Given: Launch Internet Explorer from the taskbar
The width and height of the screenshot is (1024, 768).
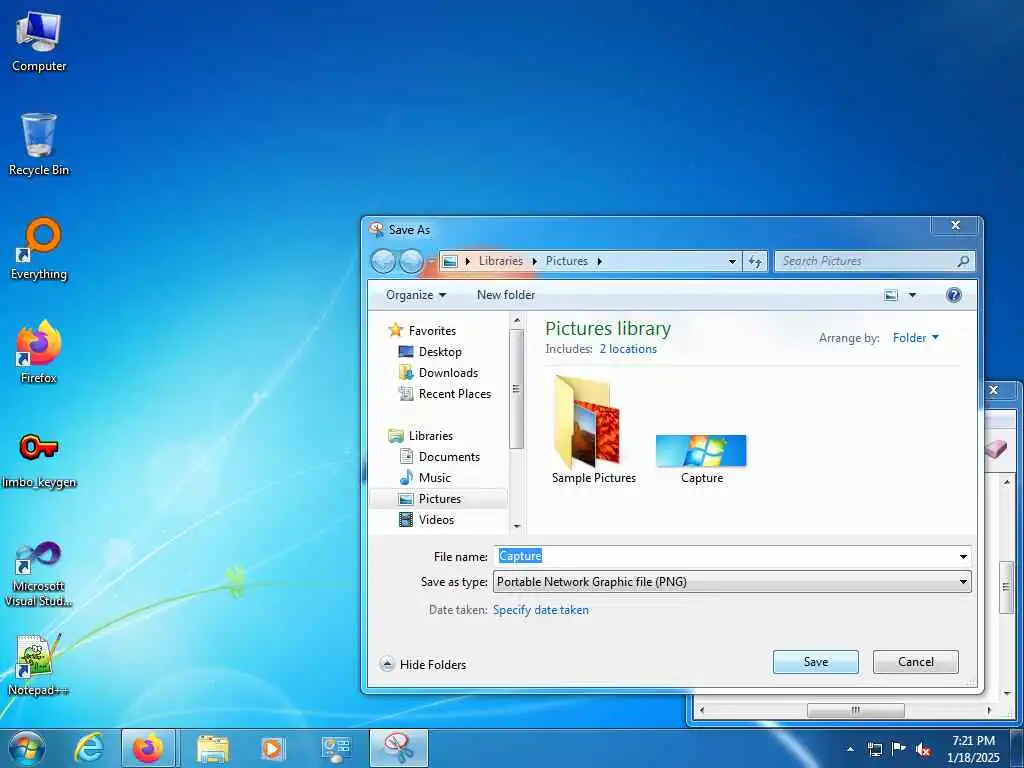Looking at the screenshot, I should [x=89, y=748].
